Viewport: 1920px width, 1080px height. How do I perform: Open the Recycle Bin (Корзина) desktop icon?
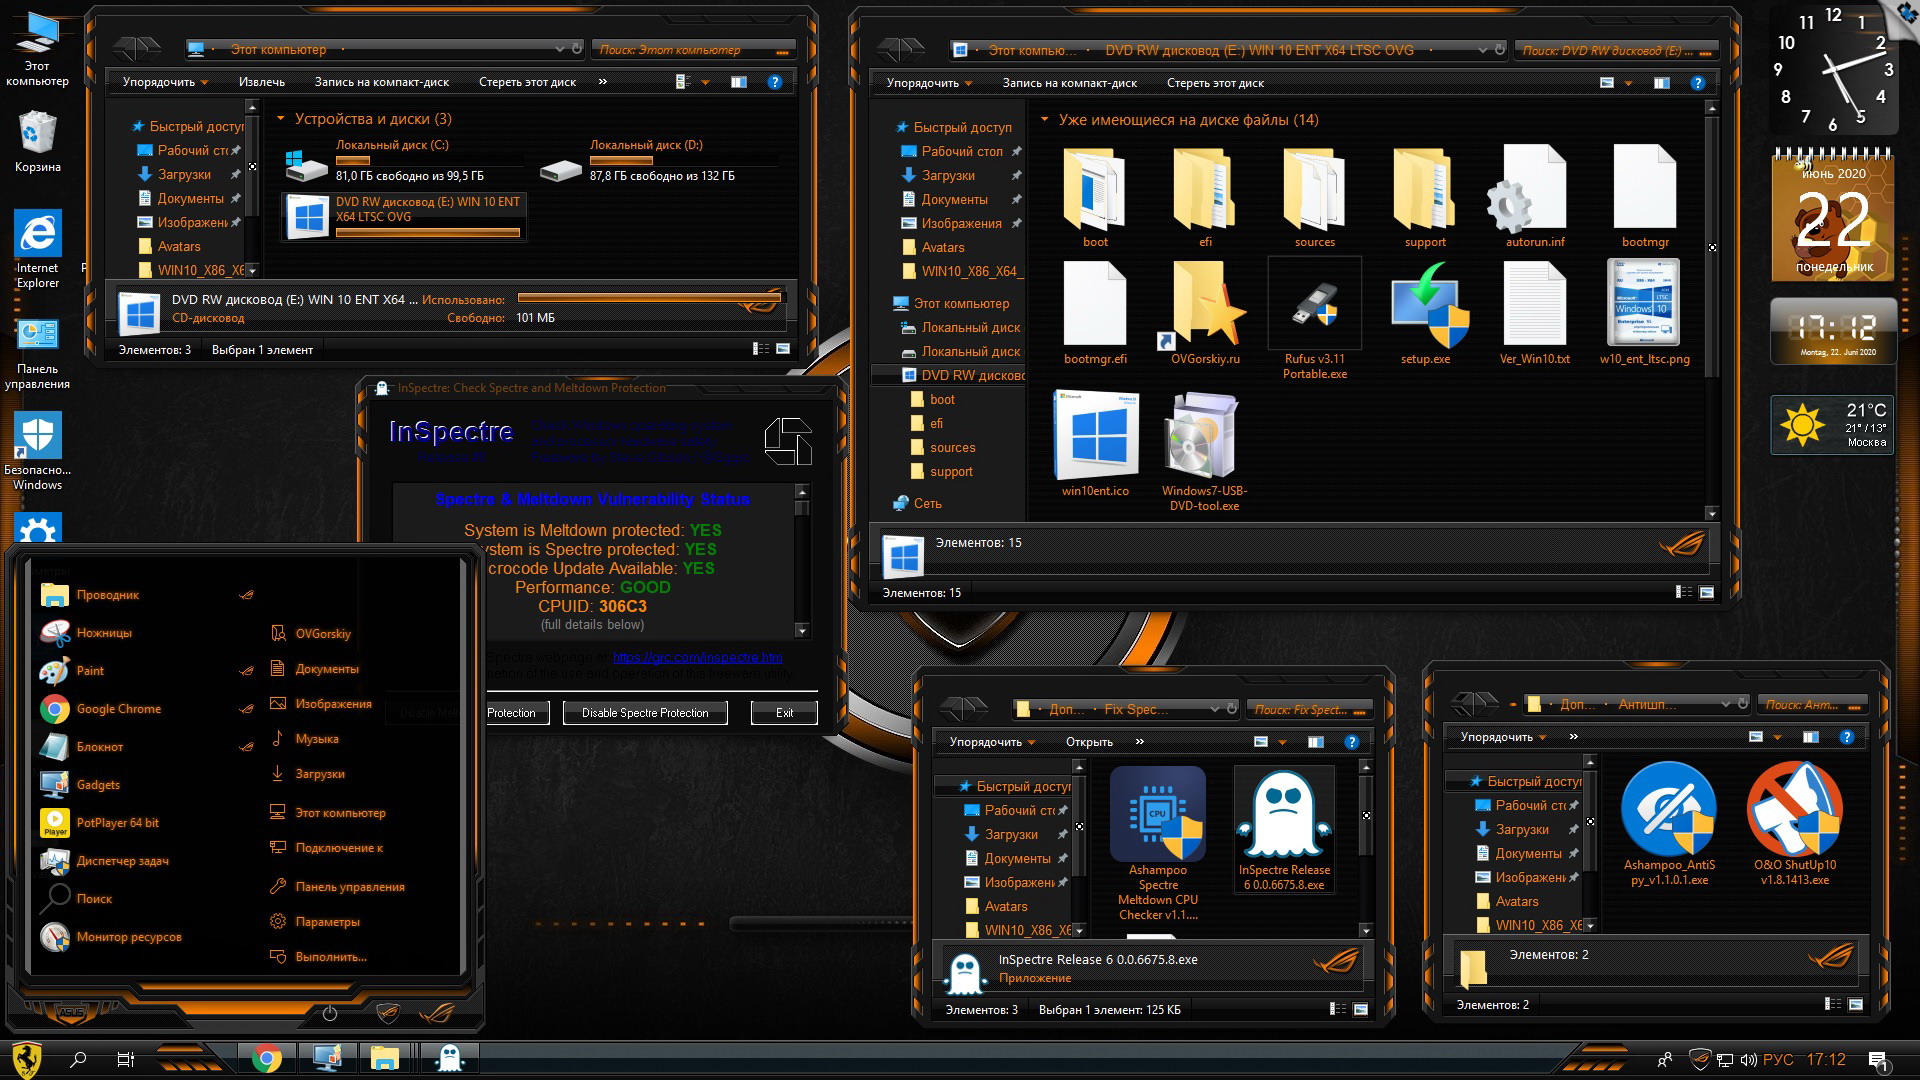click(x=37, y=141)
